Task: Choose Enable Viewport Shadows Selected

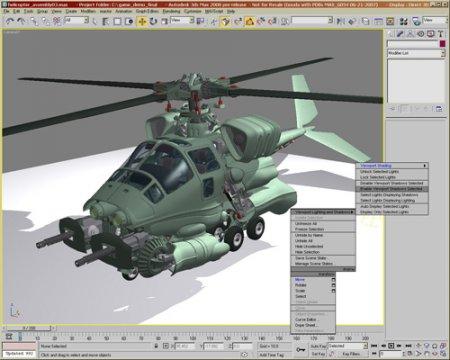Action: click(392, 189)
